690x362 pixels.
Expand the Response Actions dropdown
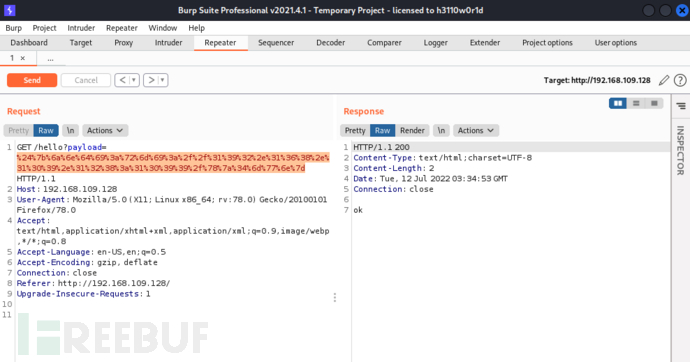coord(476,130)
